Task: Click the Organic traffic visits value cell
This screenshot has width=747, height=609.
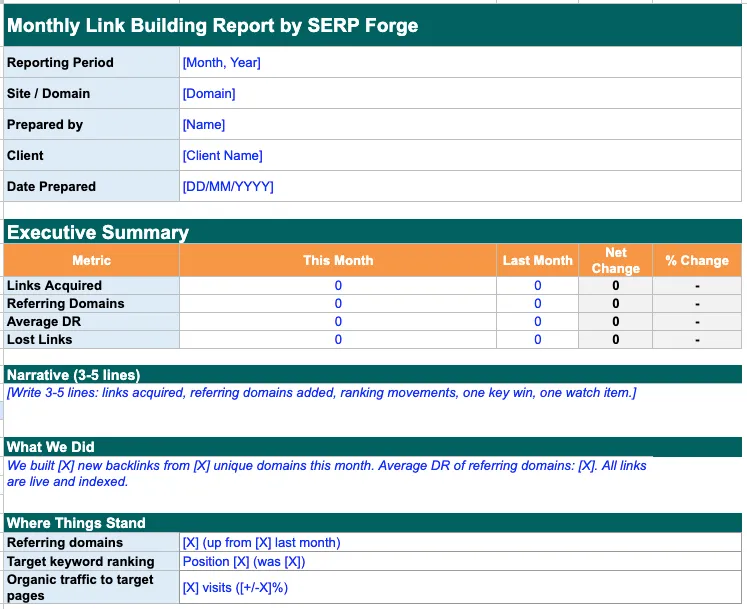Action: 460,588
